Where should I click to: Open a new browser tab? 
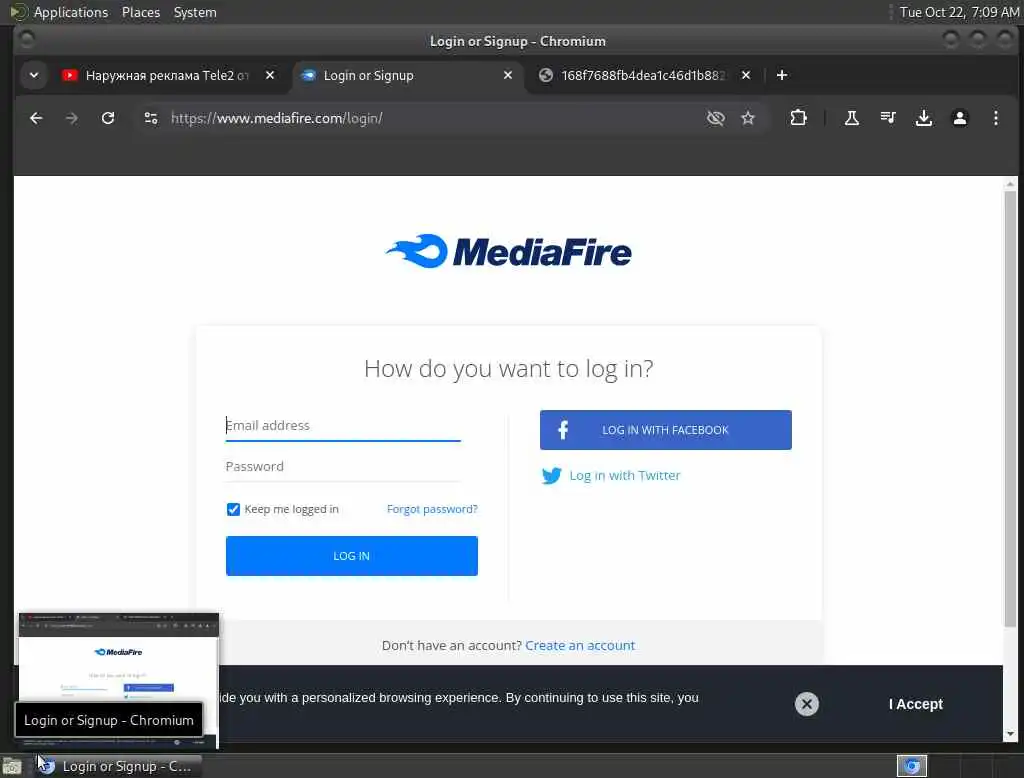click(782, 75)
